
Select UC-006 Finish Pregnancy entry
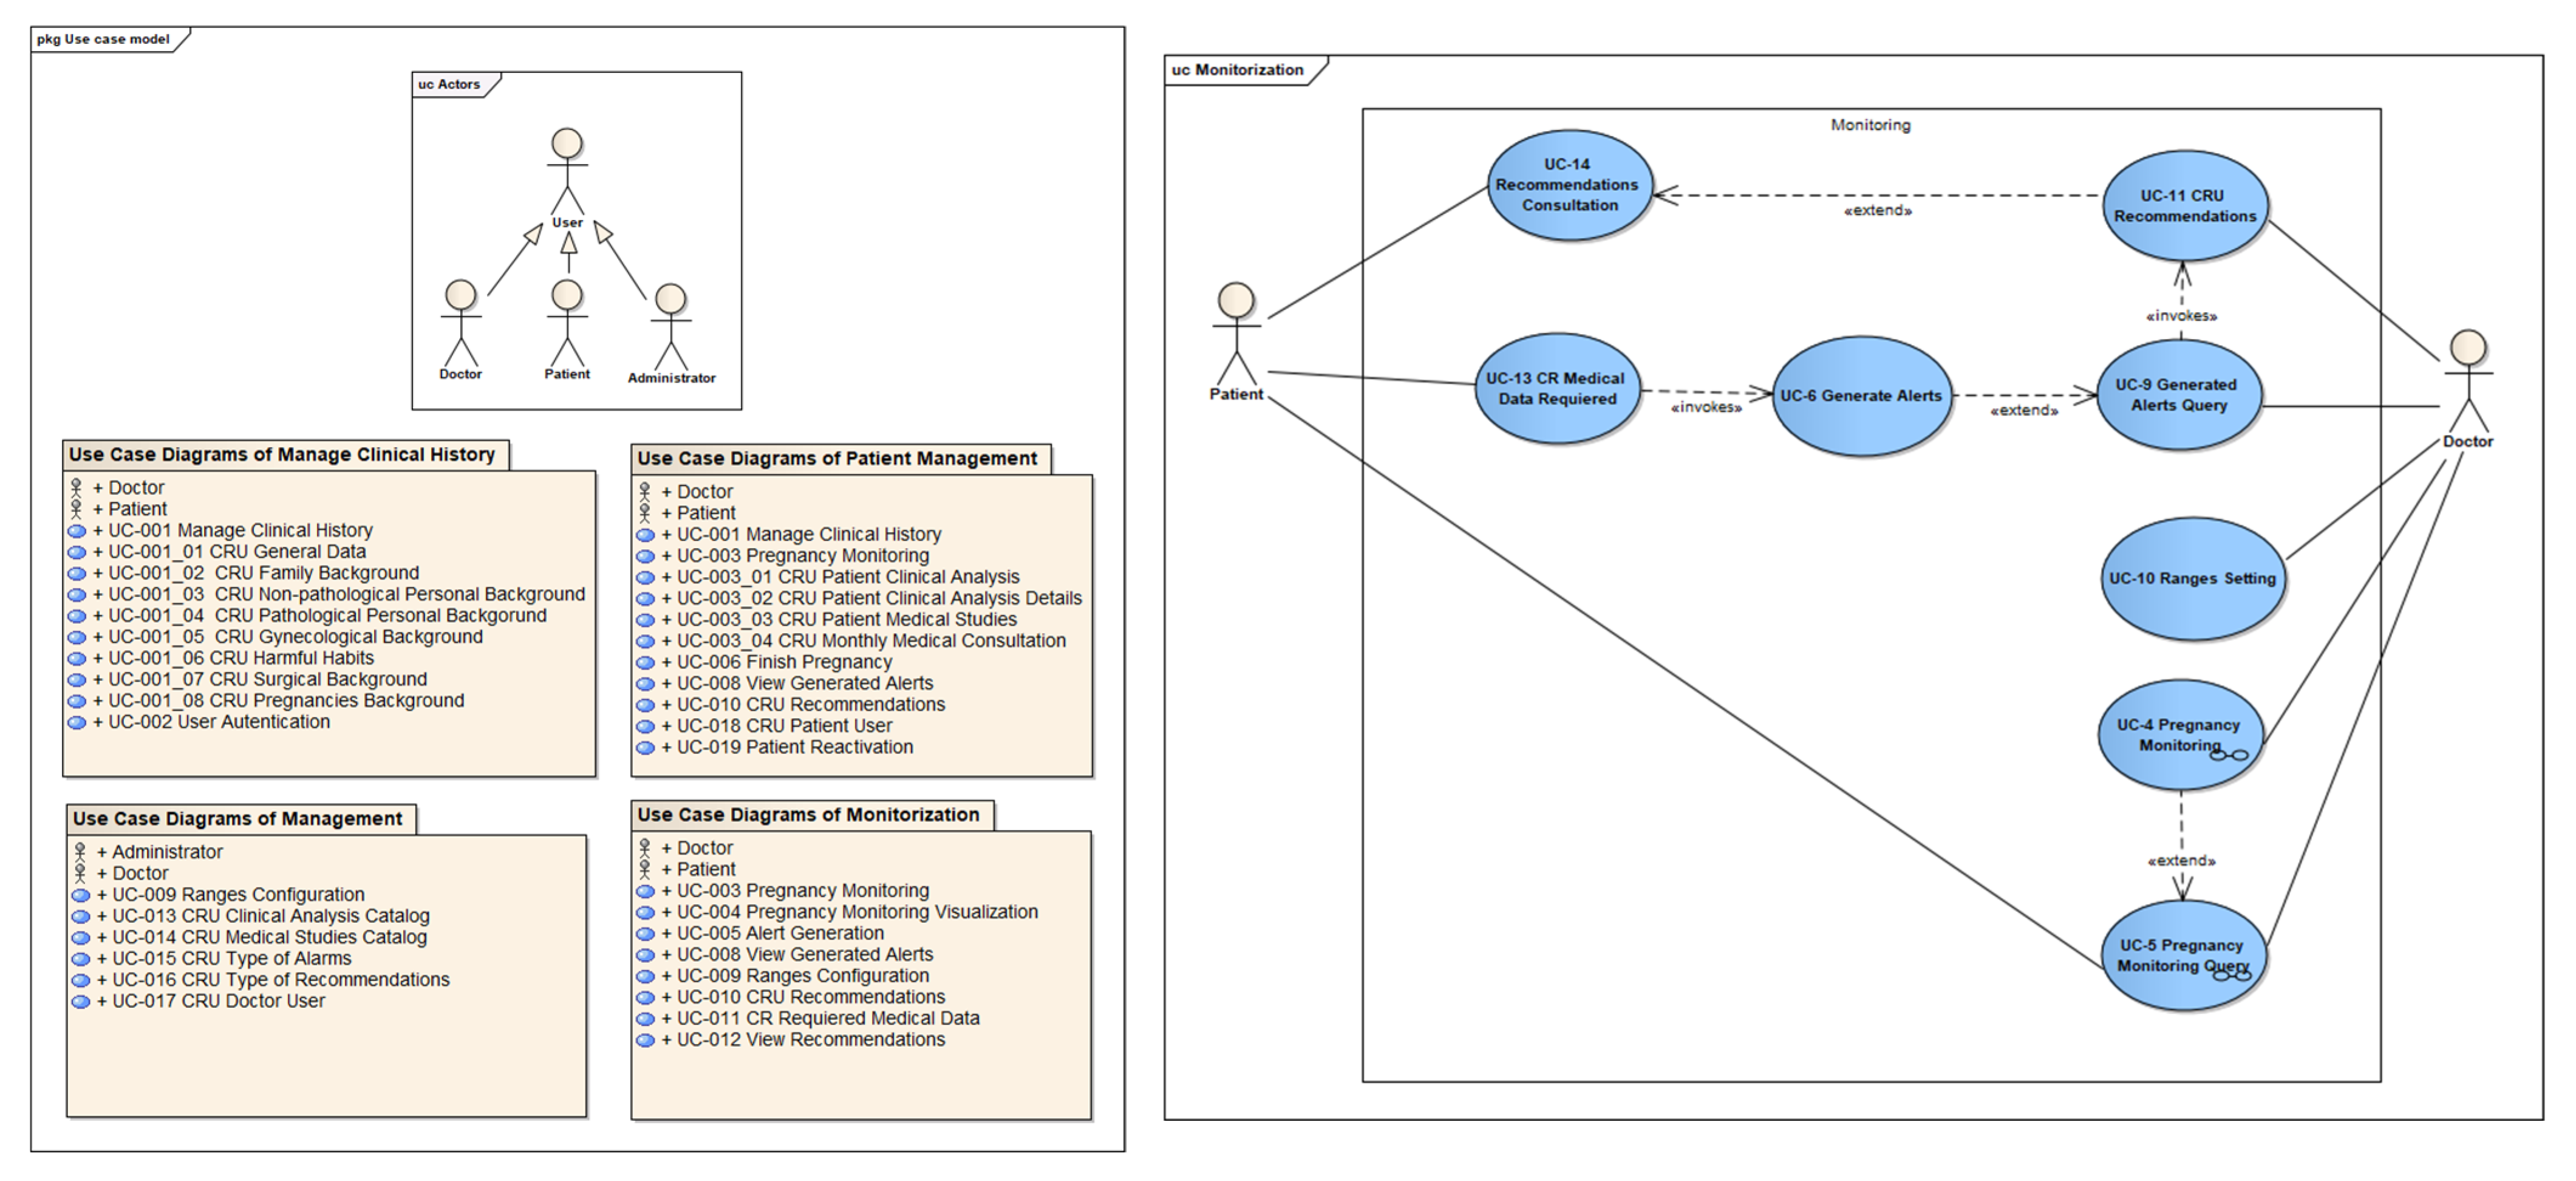point(764,662)
